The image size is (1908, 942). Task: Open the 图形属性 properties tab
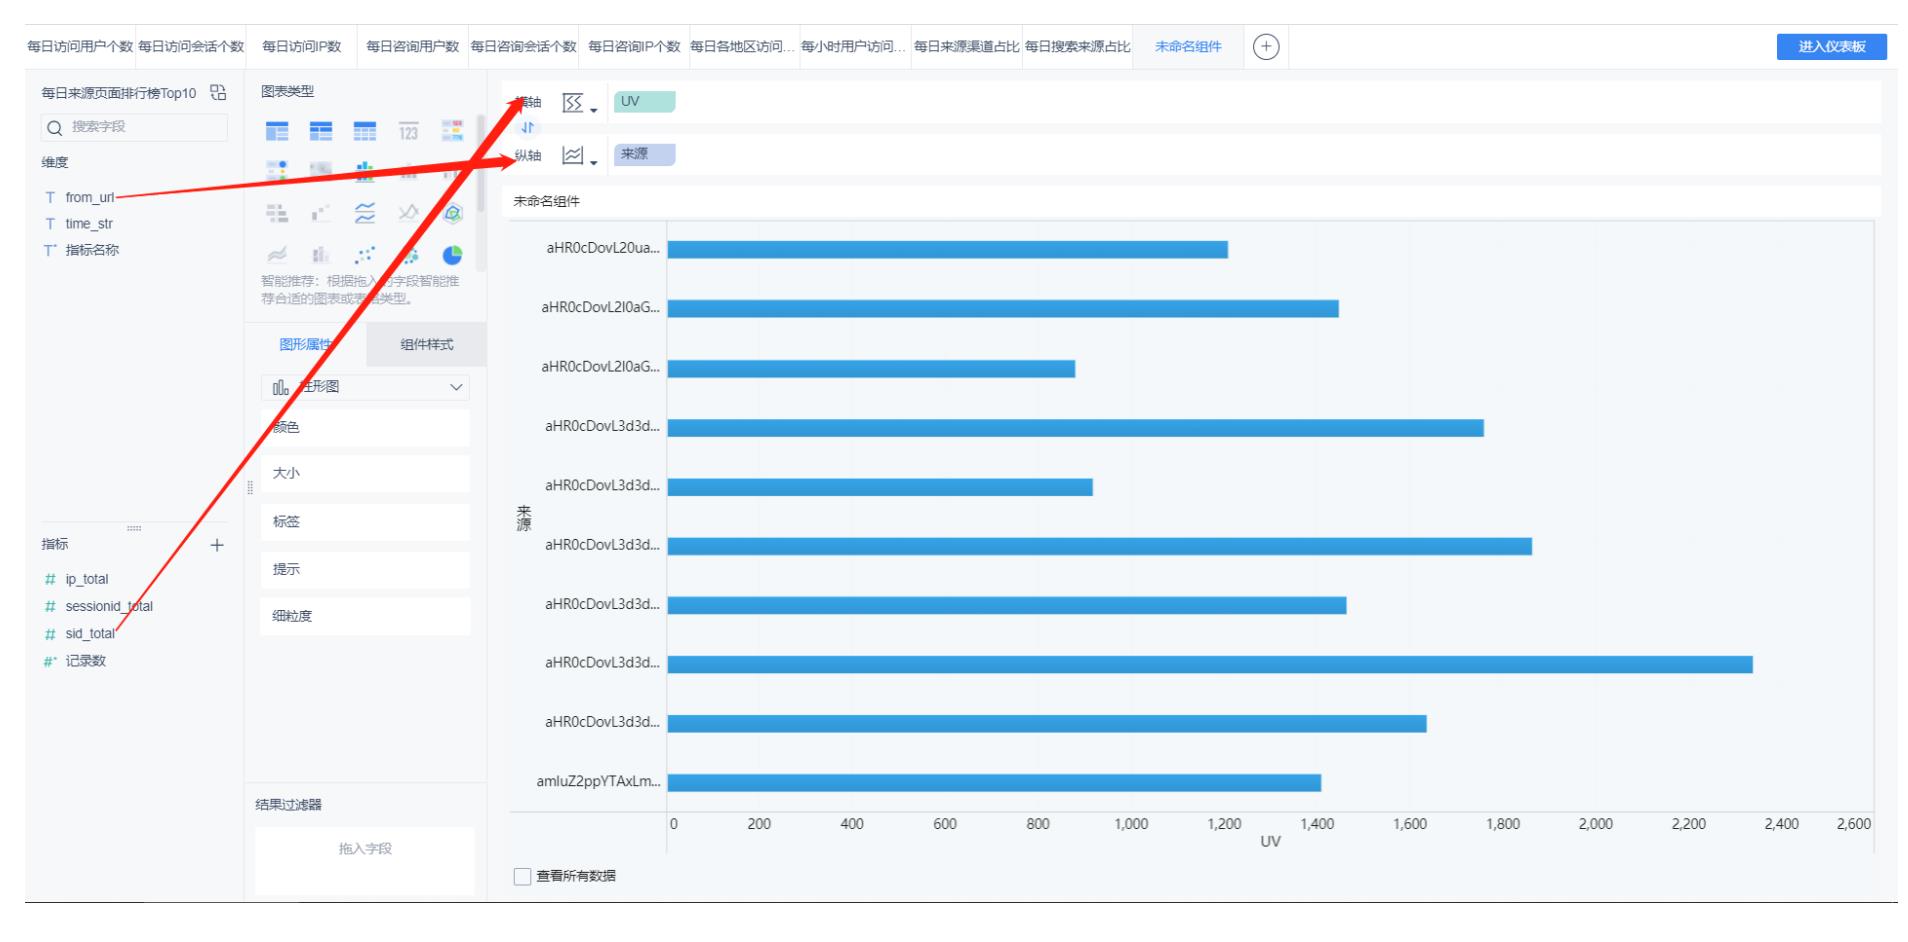click(305, 344)
